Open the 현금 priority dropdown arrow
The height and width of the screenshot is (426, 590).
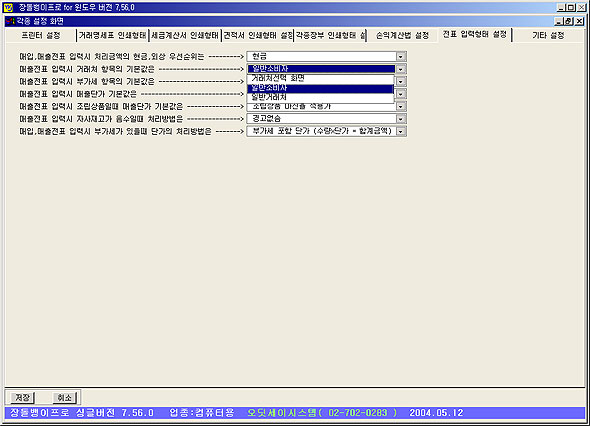click(401, 57)
